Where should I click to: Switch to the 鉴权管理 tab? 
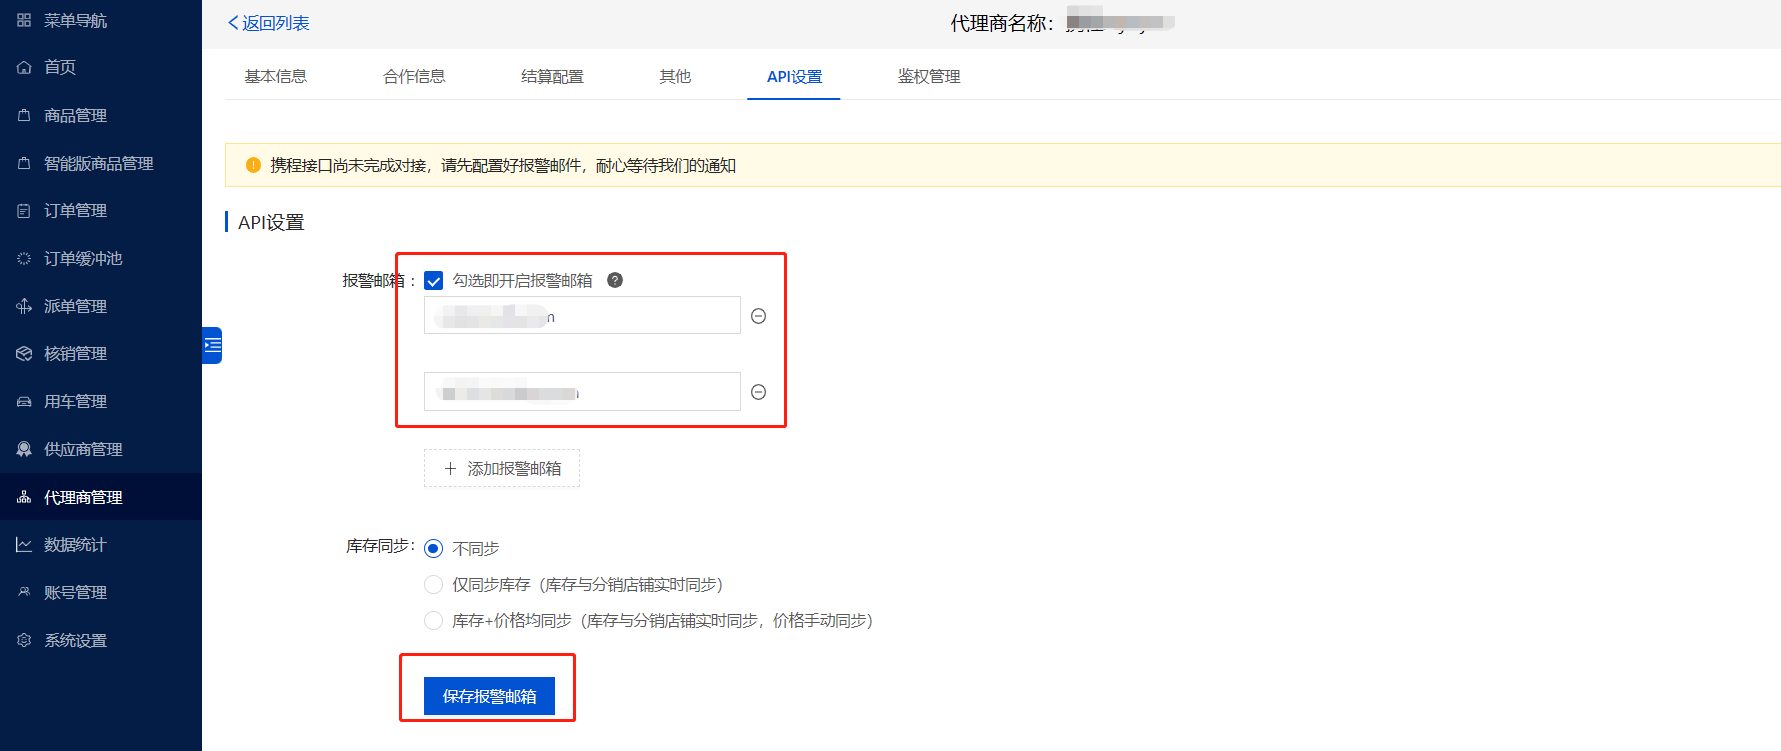click(x=928, y=76)
